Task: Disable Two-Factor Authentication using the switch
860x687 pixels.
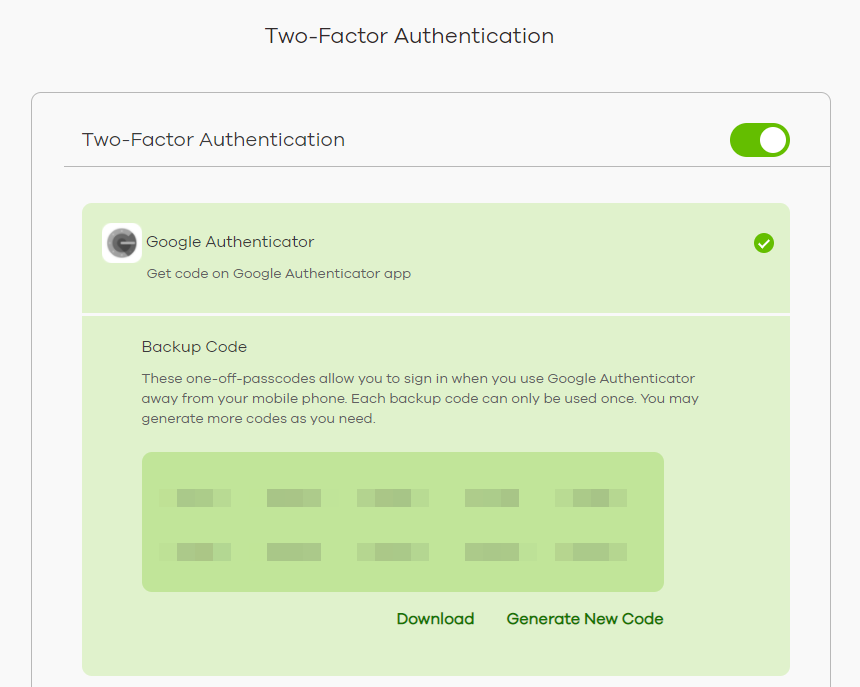Action: tap(759, 140)
